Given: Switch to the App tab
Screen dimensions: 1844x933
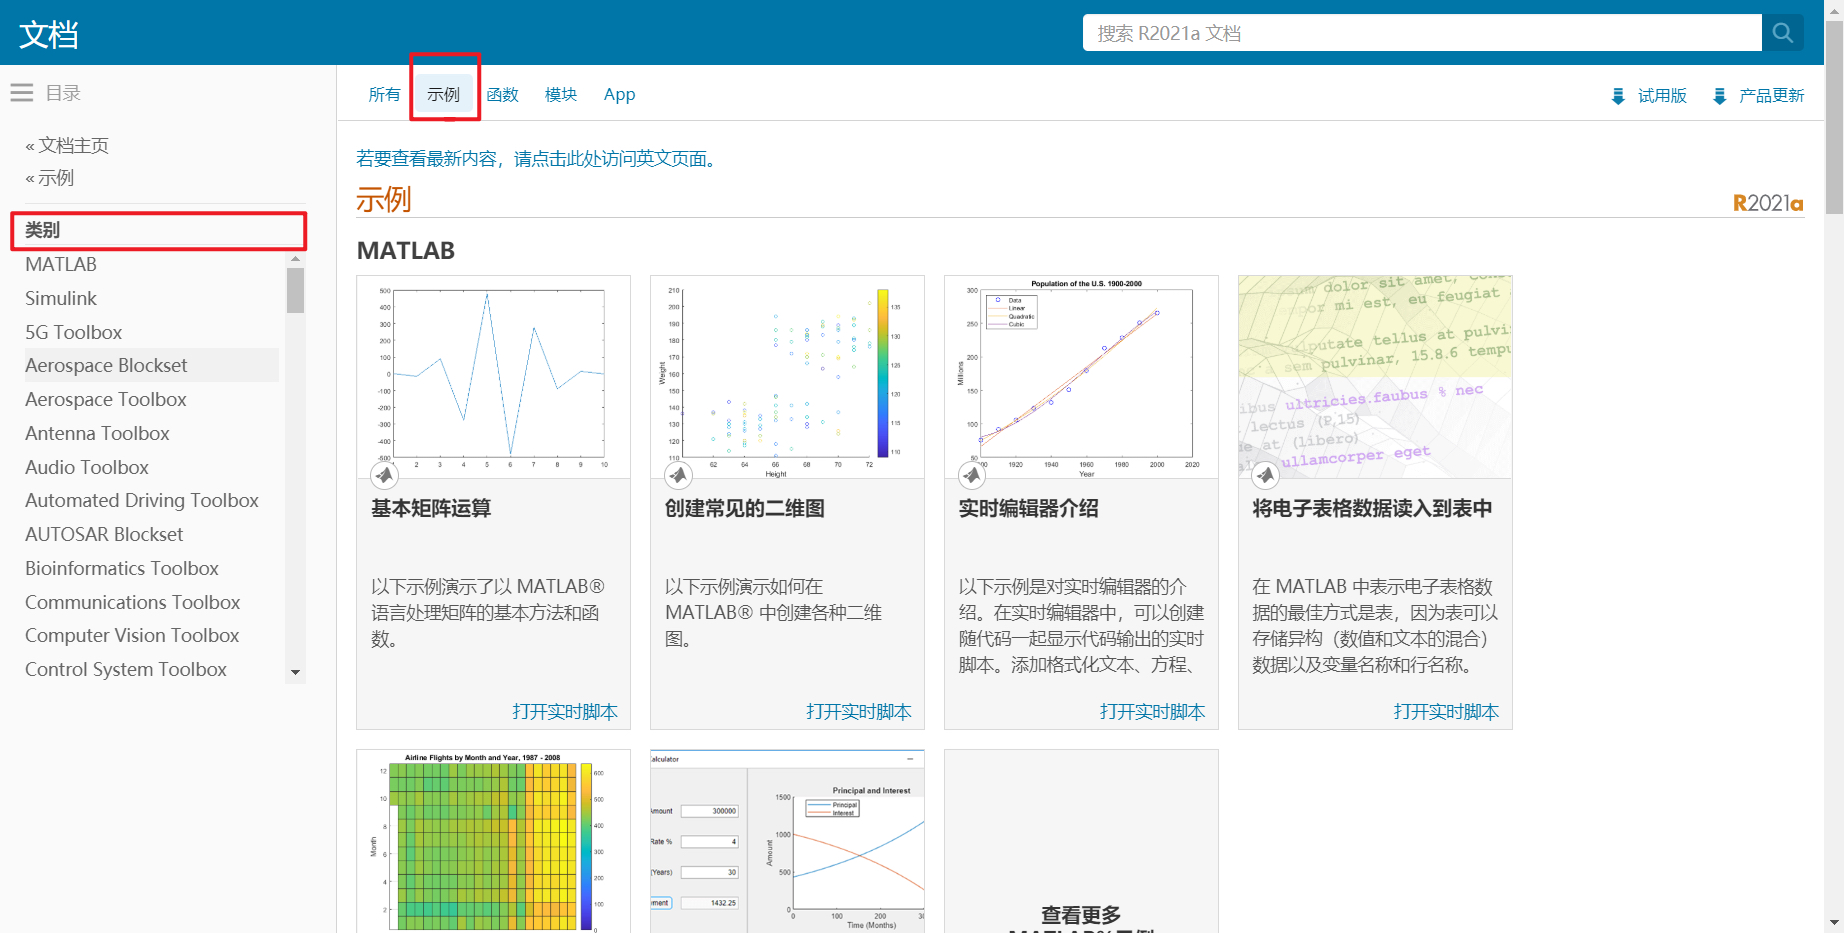Looking at the screenshot, I should (619, 95).
